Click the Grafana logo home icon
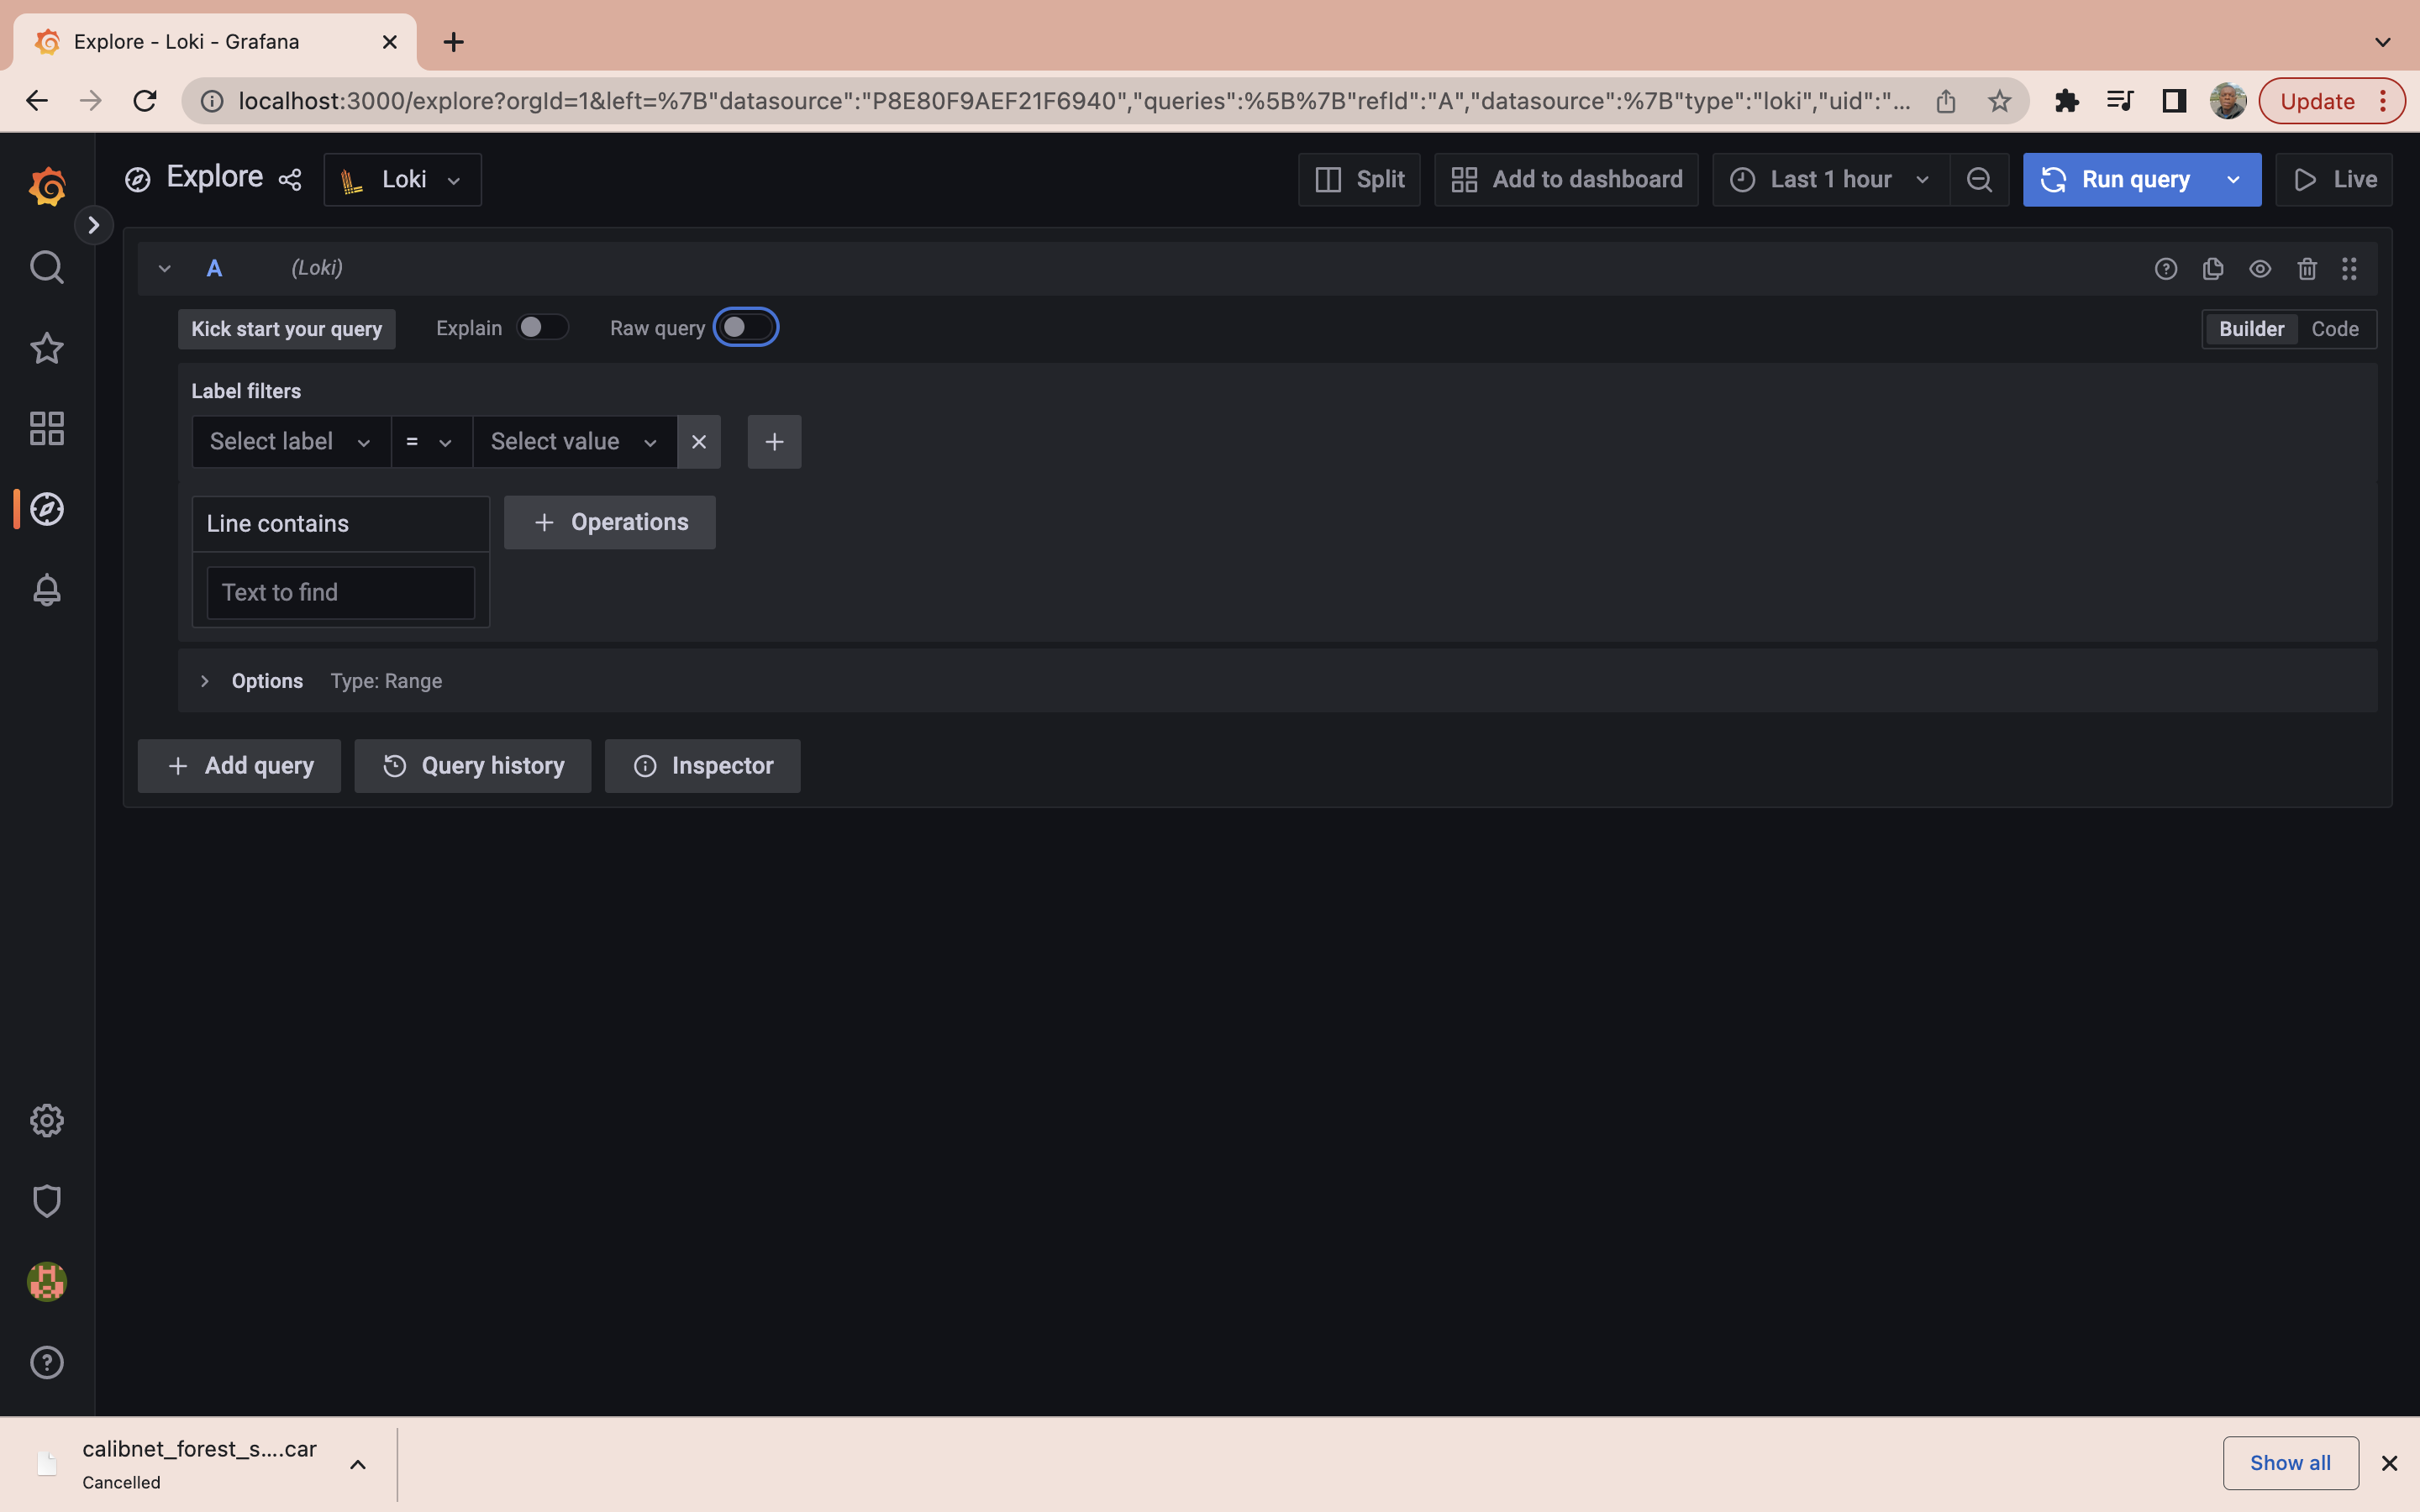 point(47,187)
